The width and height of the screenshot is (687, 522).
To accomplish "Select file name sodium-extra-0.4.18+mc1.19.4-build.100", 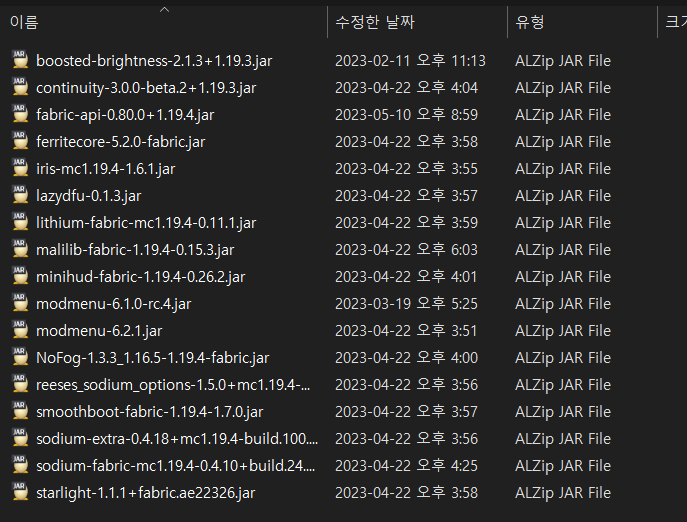I will [177, 439].
